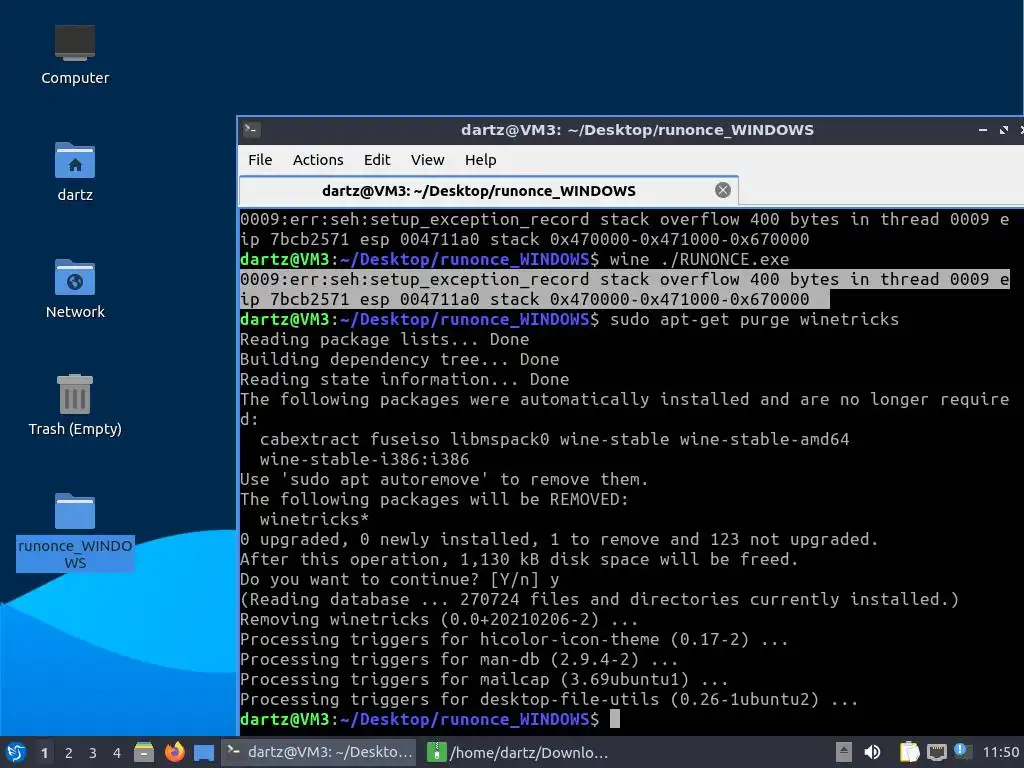Close the dartz@VM3 terminal tab

(x=722, y=190)
